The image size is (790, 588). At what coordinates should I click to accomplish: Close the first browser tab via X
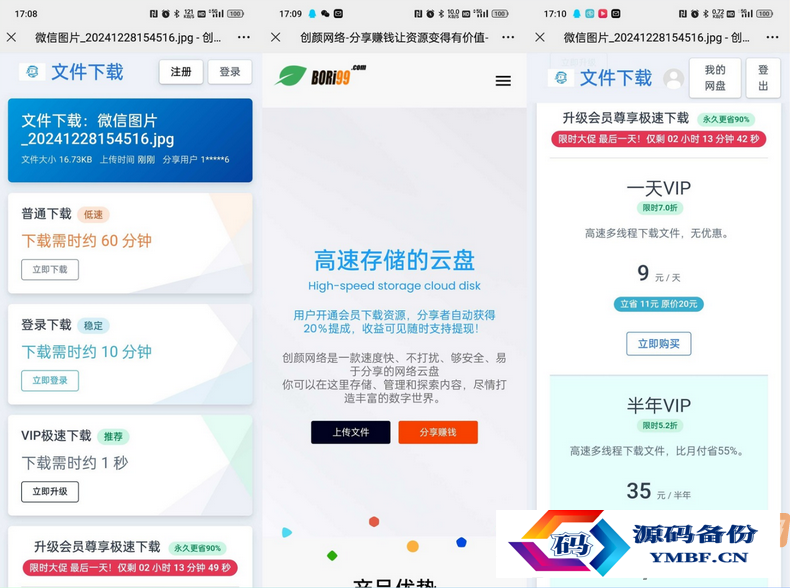click(x=12, y=37)
